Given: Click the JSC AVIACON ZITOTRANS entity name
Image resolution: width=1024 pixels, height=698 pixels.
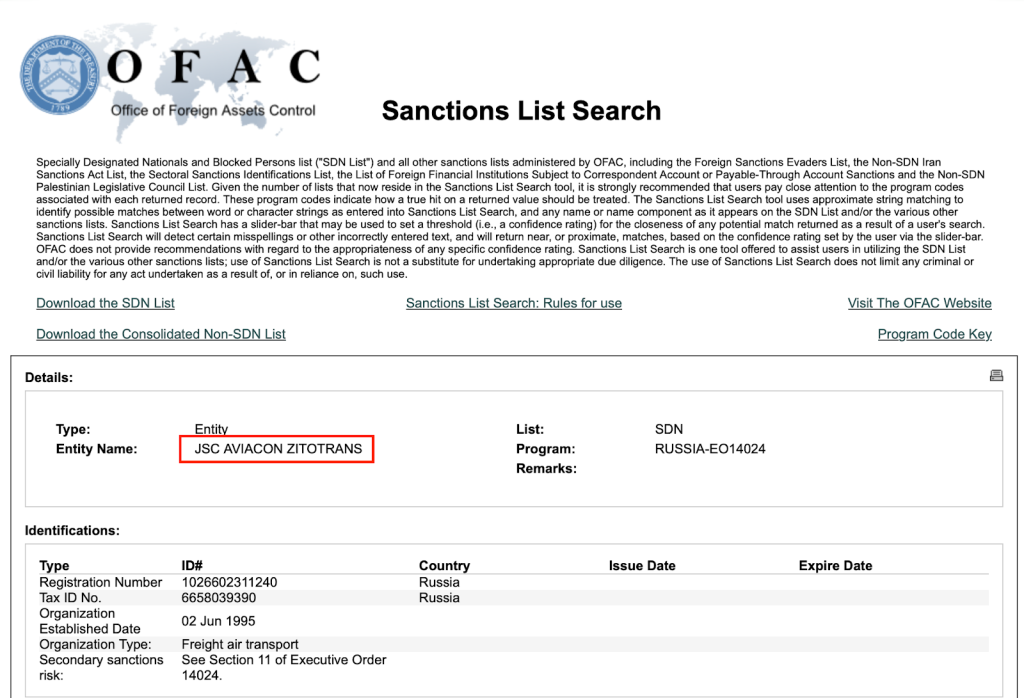Looking at the screenshot, I should point(278,449).
